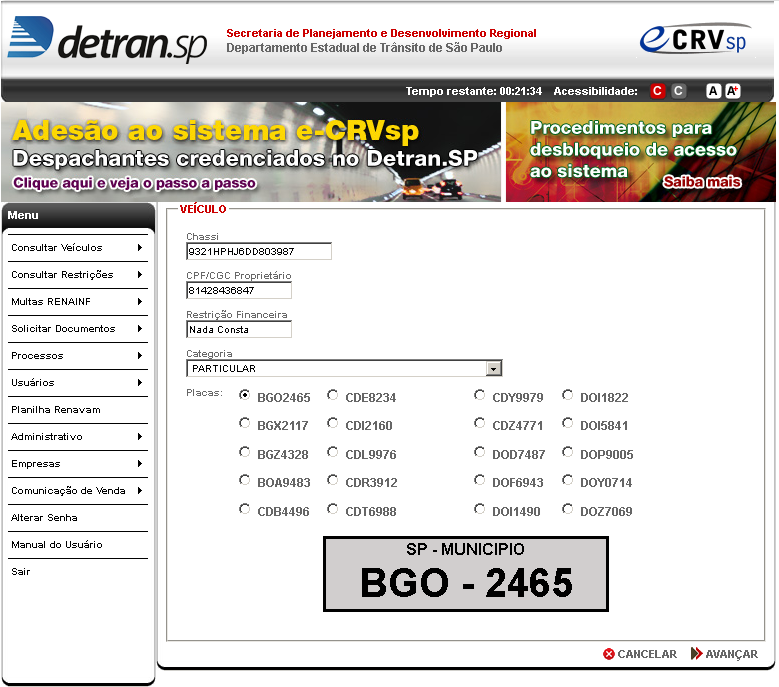Screen dimensions: 779x687
Task: Select plate CDT6988 radio button
Action: pyautogui.click(x=332, y=509)
